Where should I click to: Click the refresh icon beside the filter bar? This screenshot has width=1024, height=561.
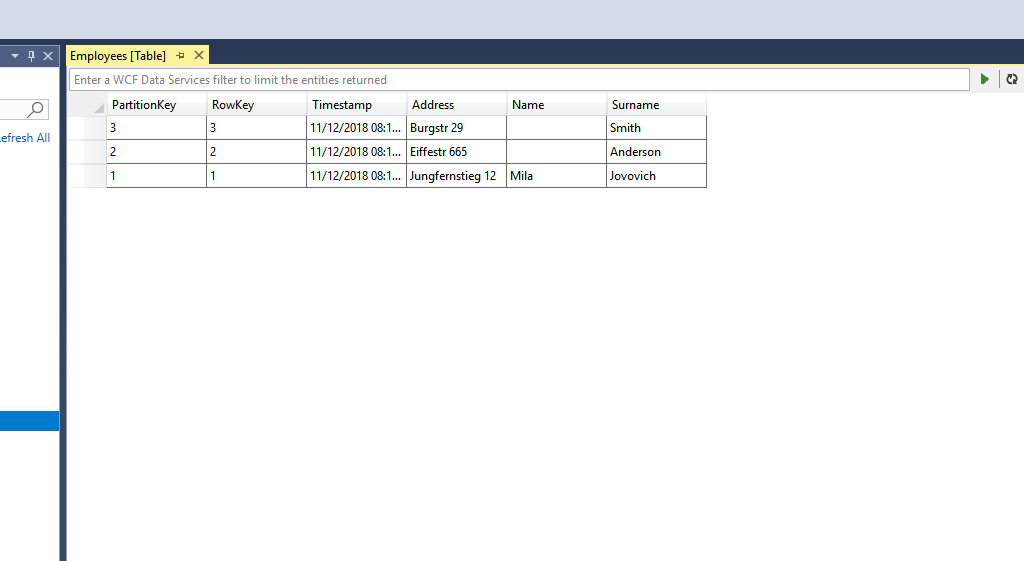[x=1012, y=79]
